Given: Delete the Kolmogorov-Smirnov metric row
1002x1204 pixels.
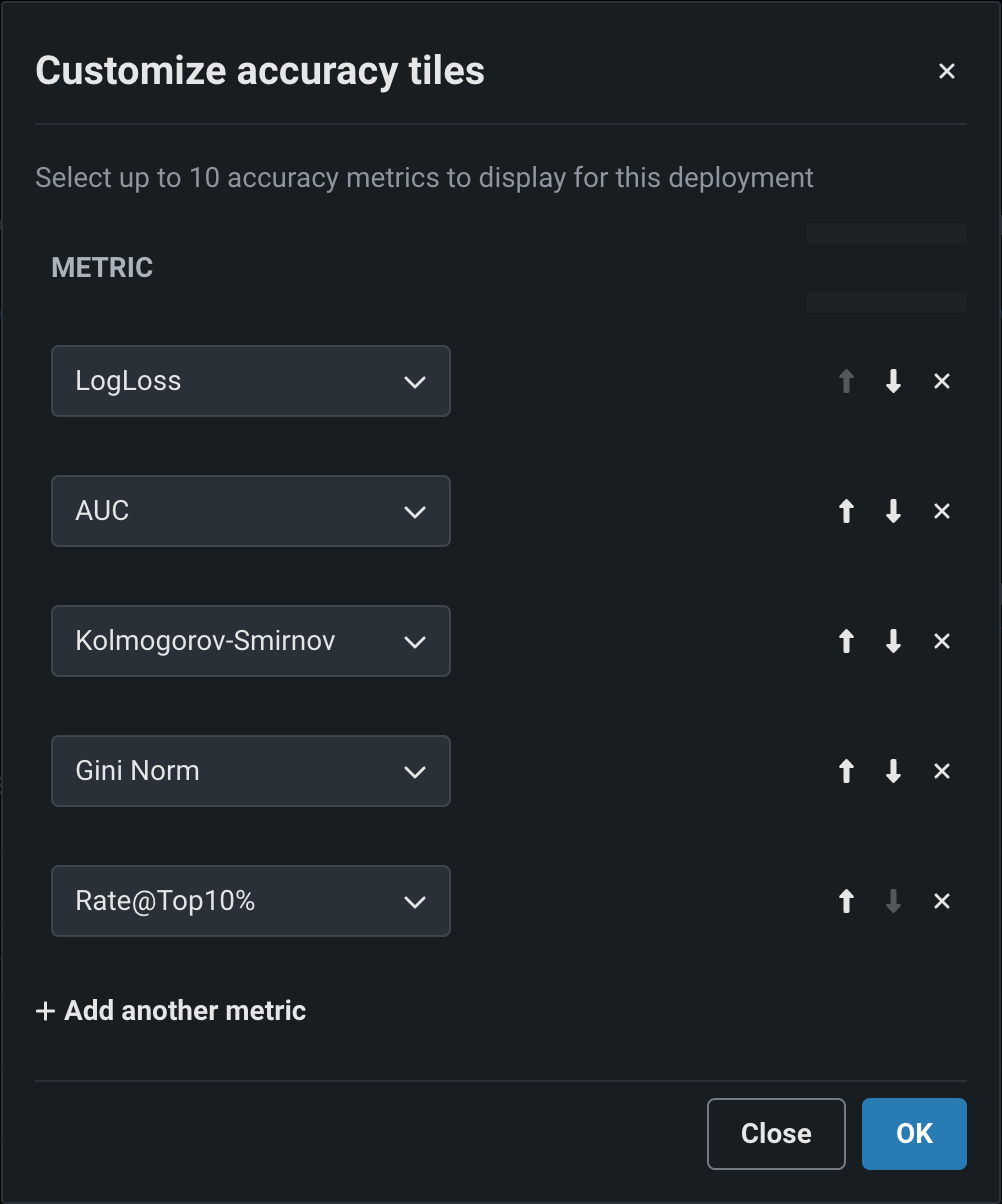Looking at the screenshot, I should pos(941,641).
